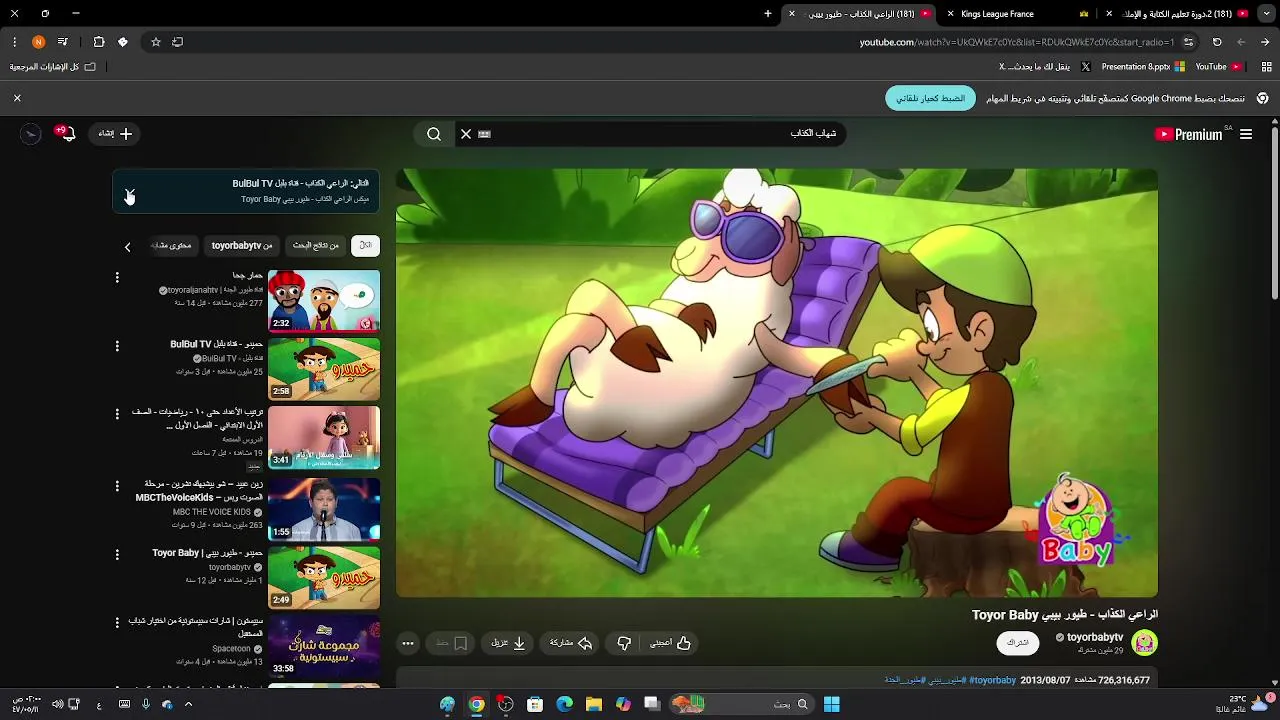
Task: Play the MBC The Voice Kids thumbnail
Action: pyautogui.click(x=324, y=508)
